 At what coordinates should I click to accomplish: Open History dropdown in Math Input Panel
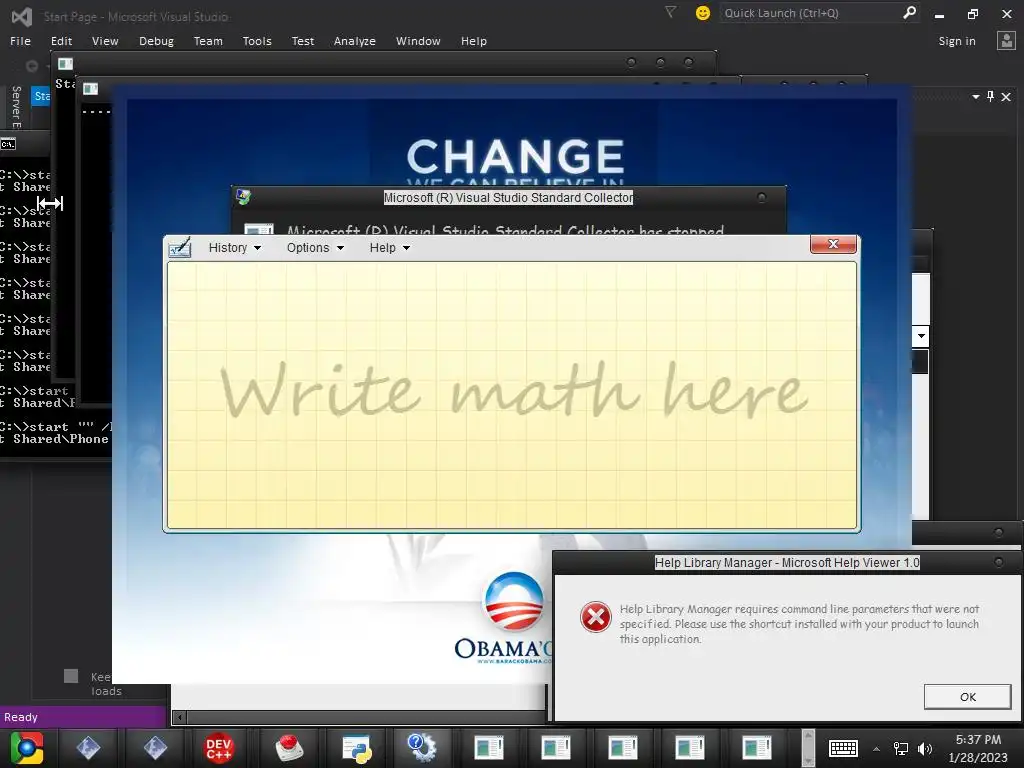pyautogui.click(x=234, y=248)
